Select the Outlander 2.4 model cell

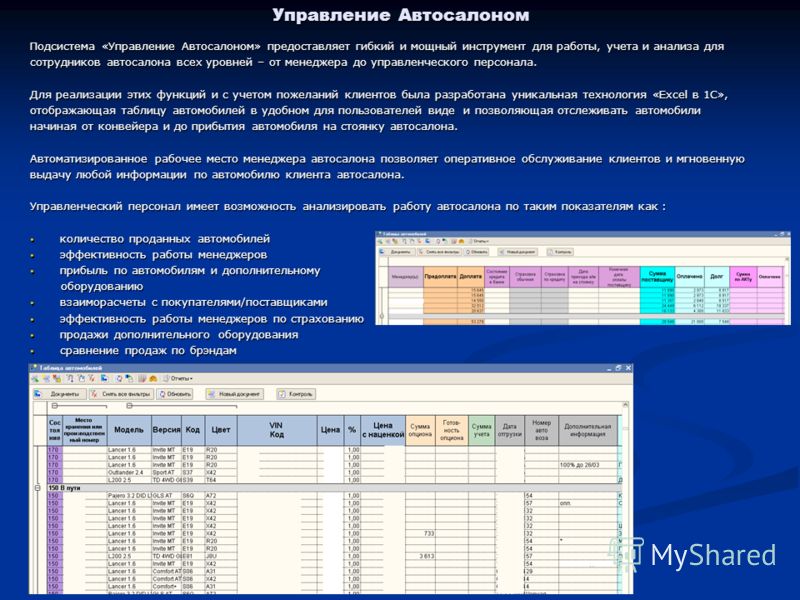click(x=129, y=472)
